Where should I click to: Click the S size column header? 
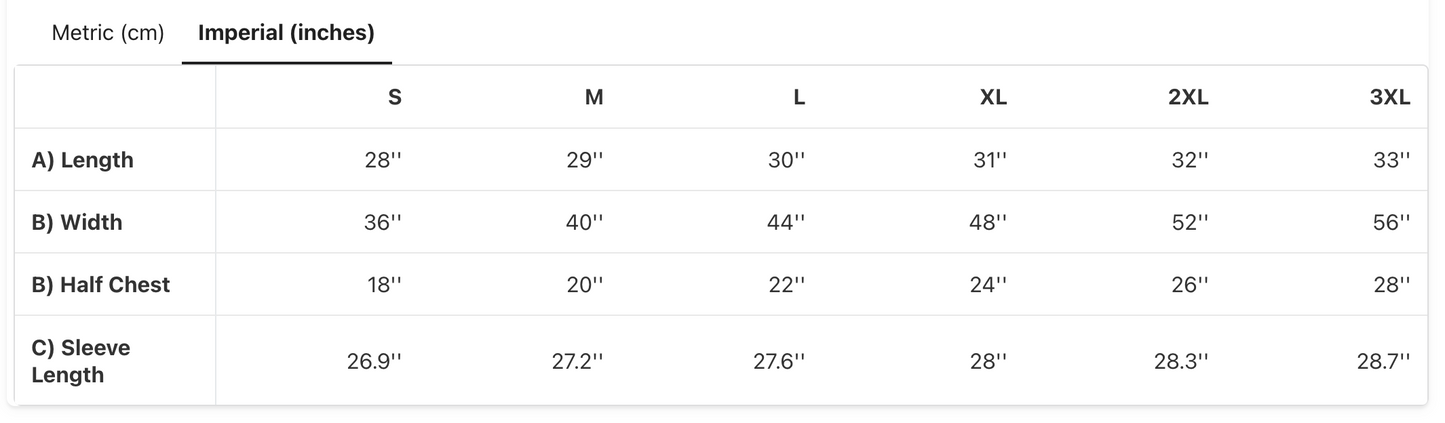tap(394, 98)
